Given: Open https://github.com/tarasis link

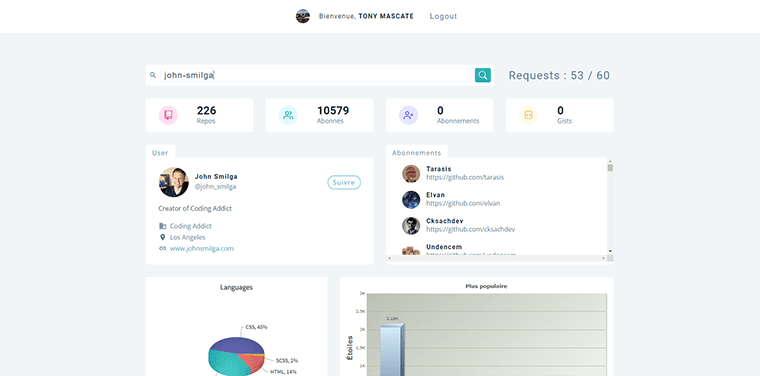Looking at the screenshot, I should point(465,177).
